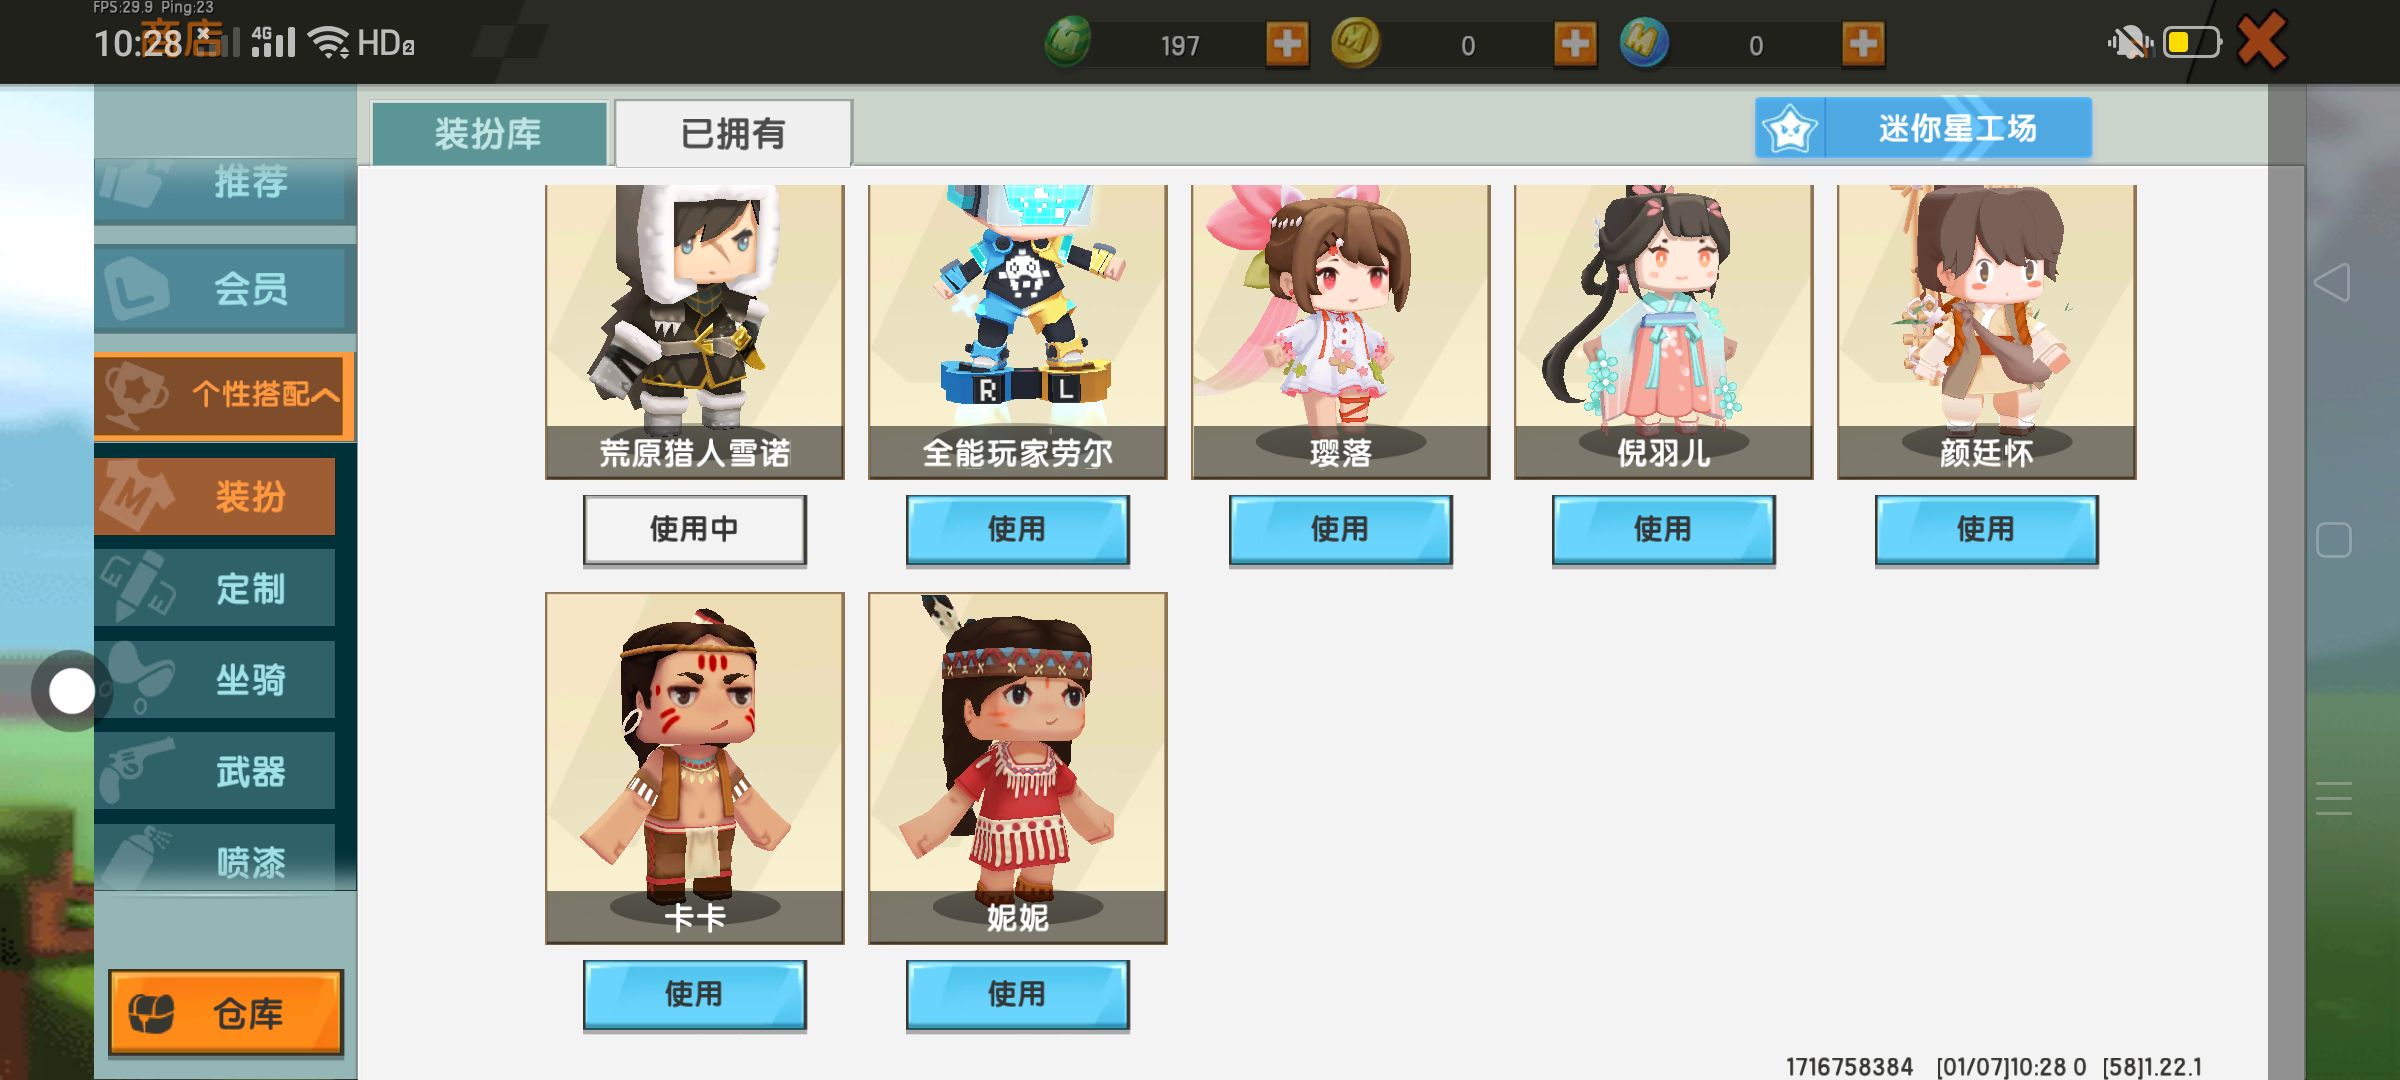Add more blue mini points
The image size is (2400, 1080).
1863,44
